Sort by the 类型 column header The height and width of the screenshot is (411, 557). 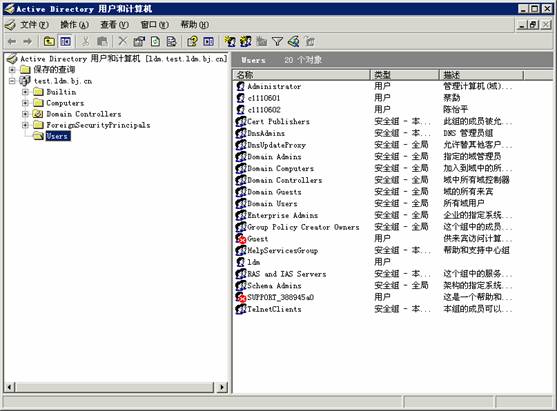[x=405, y=75]
